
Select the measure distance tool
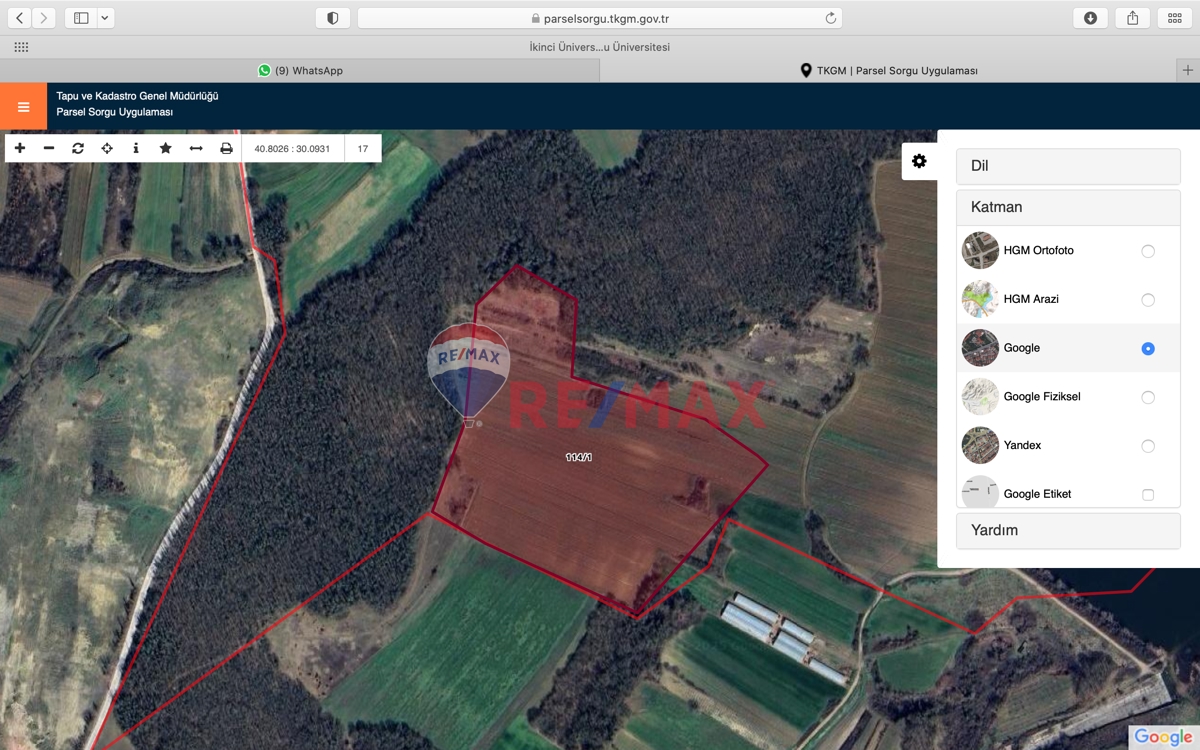[x=196, y=148]
